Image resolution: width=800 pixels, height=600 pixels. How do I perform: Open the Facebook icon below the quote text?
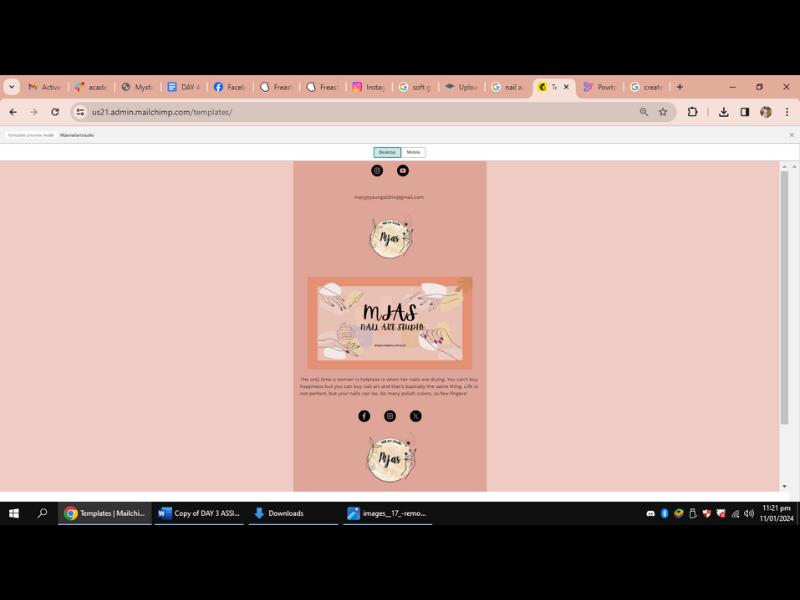coord(364,416)
